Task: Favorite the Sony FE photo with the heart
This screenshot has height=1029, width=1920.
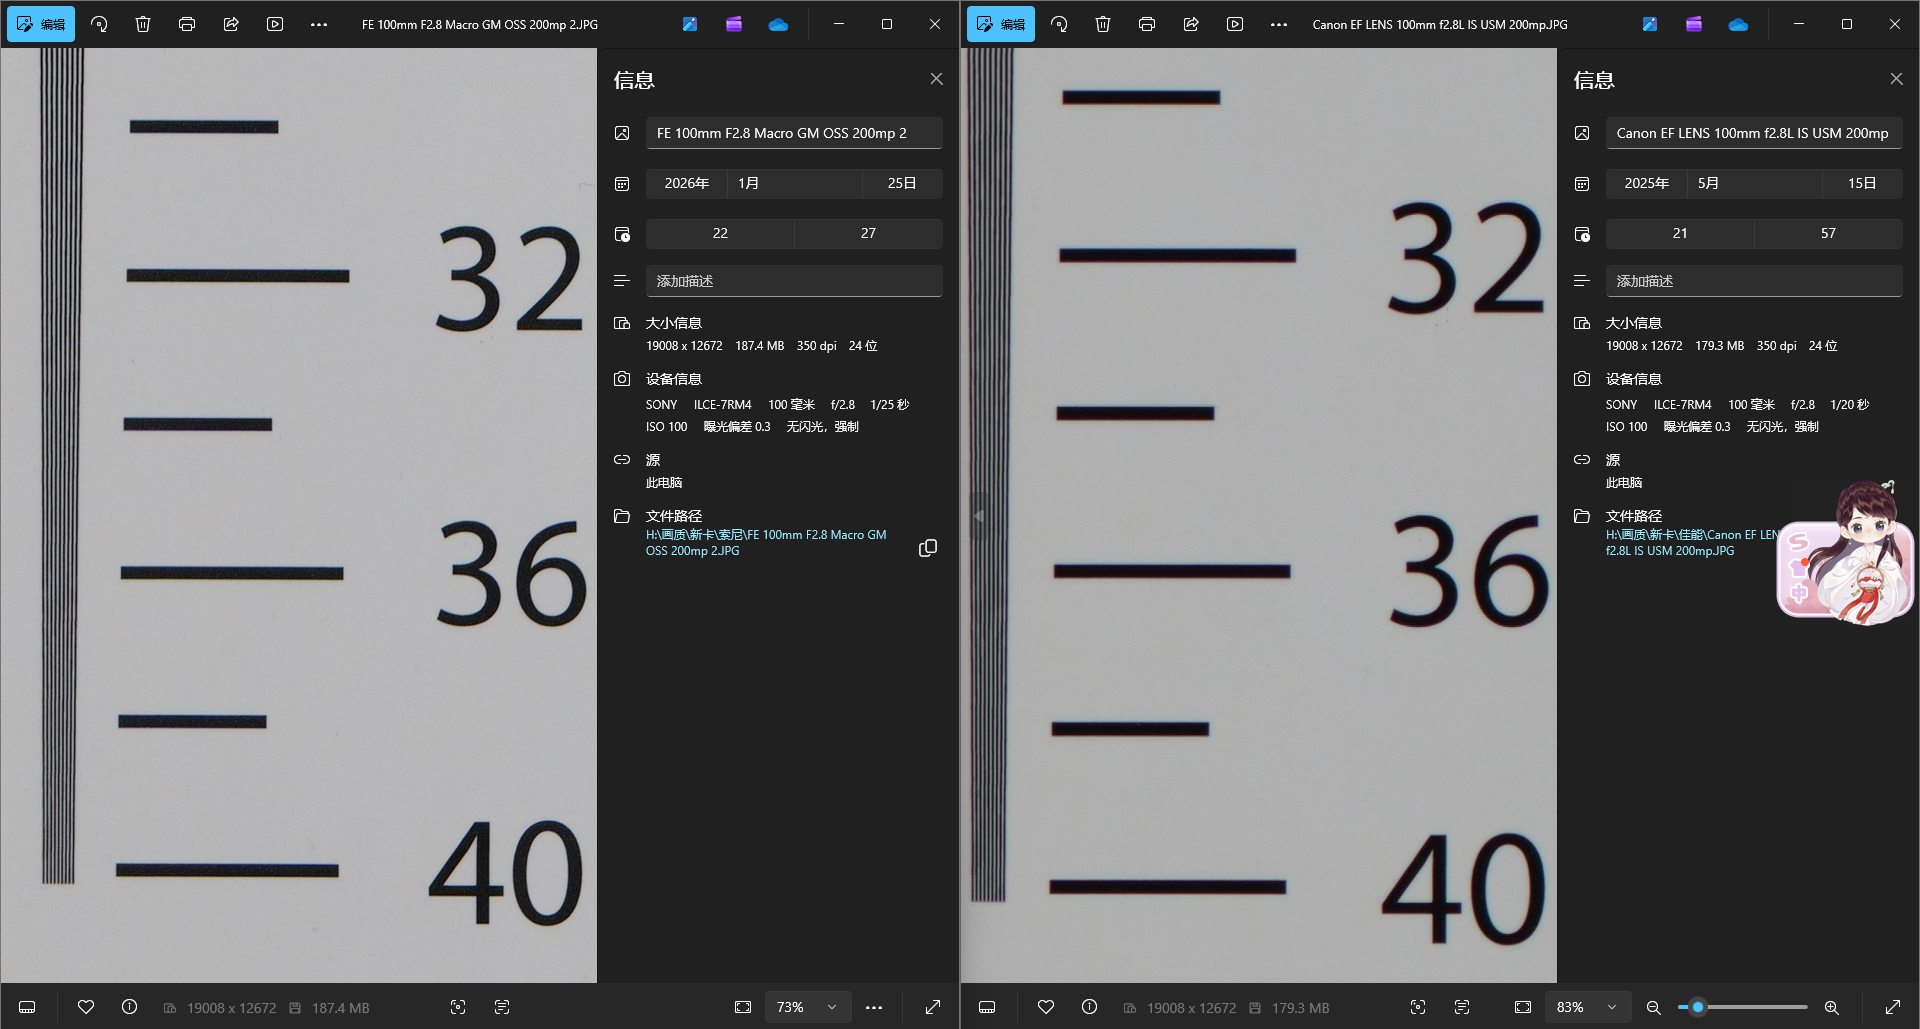Action: click(86, 1007)
